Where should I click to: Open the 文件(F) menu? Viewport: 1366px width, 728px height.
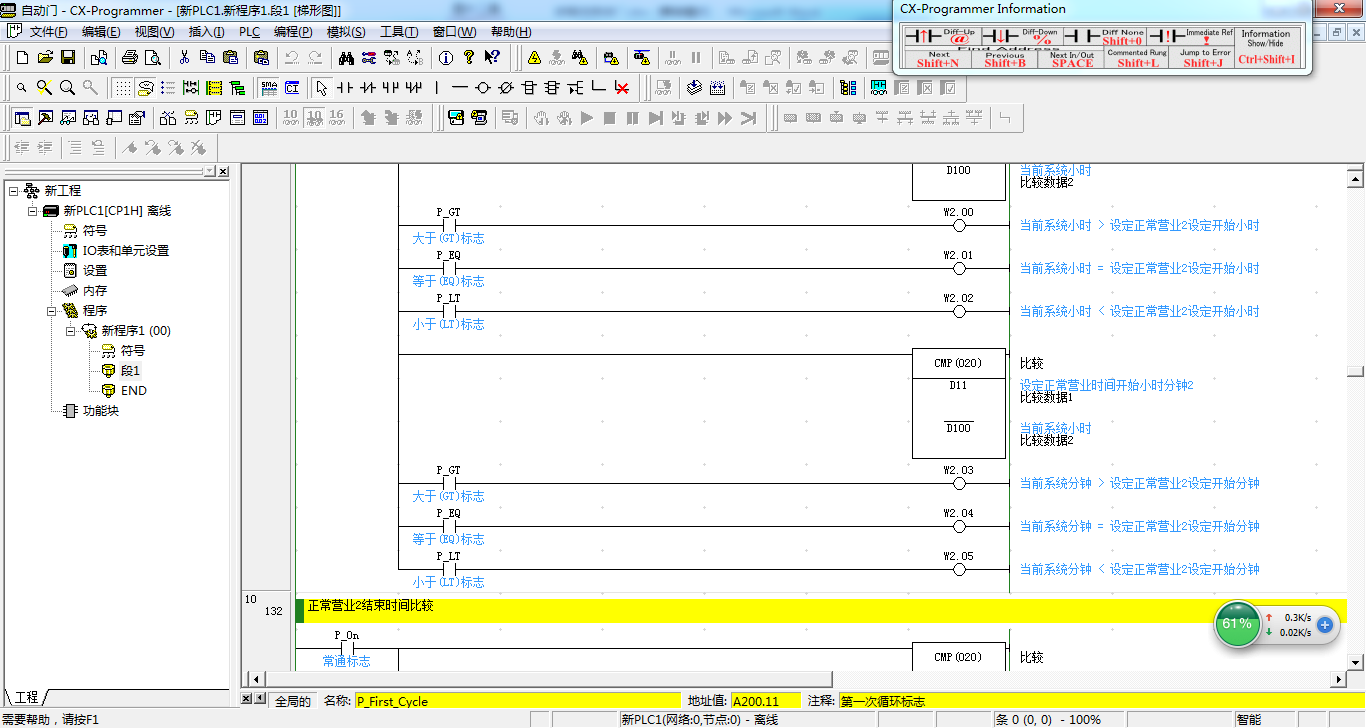pos(48,32)
